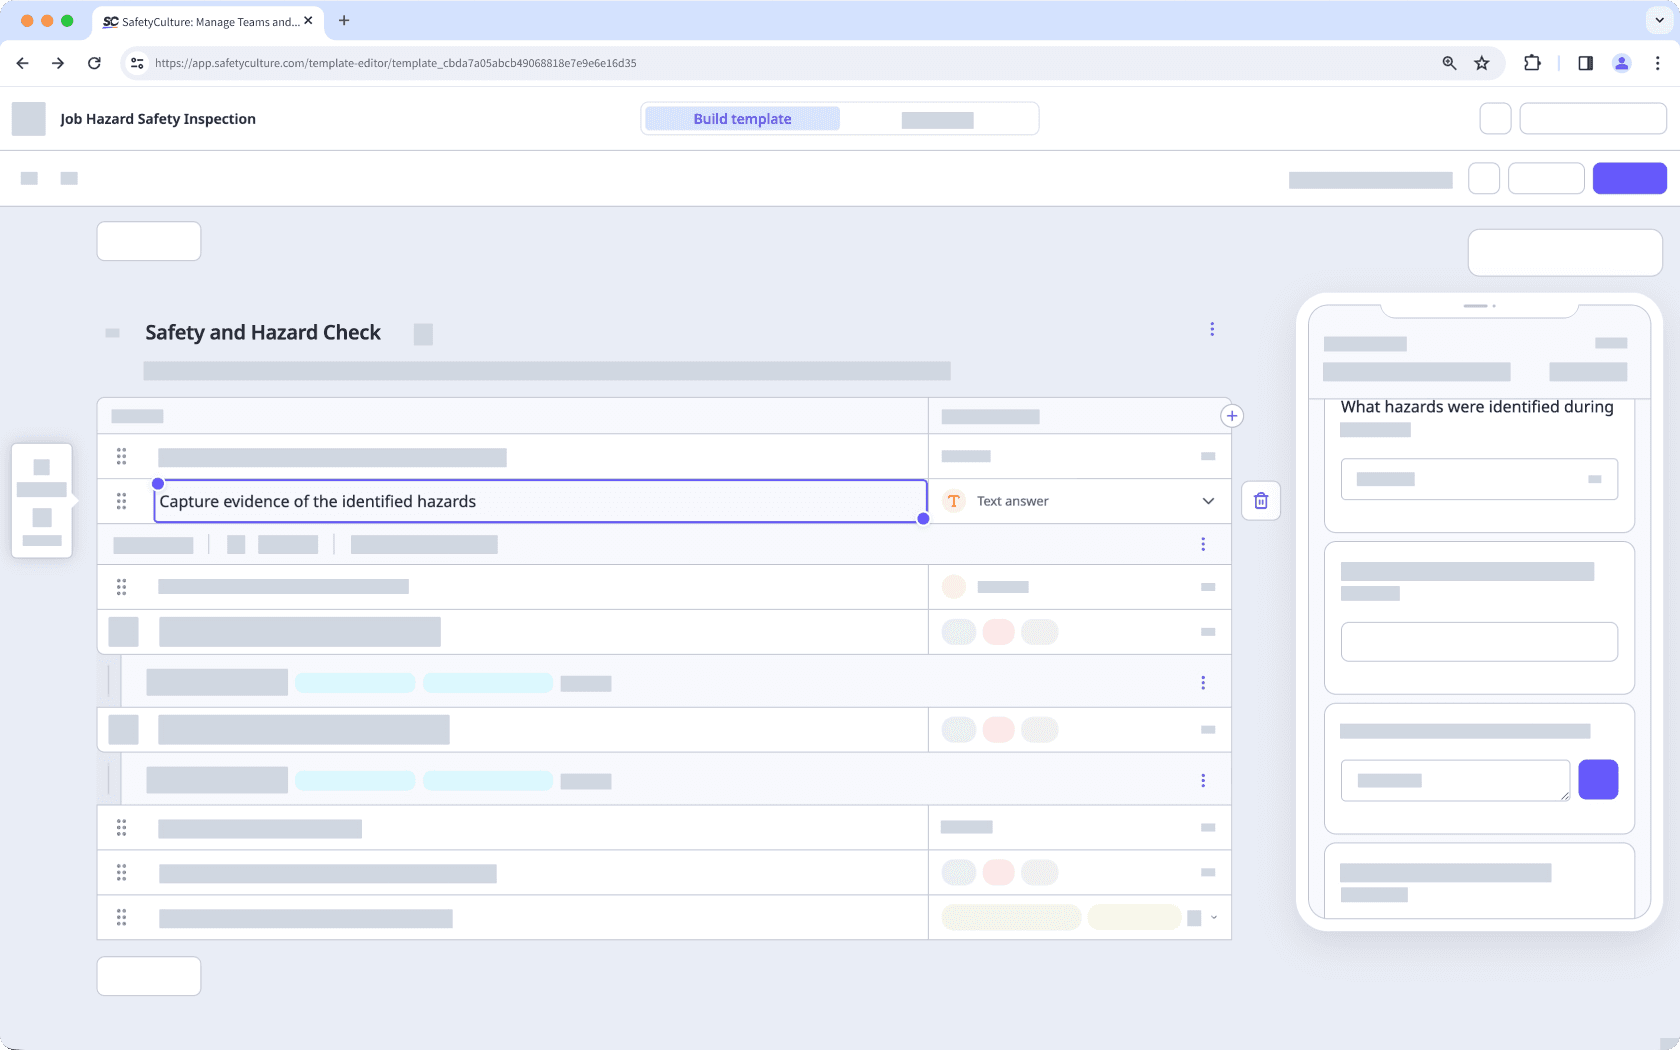Viewport: 1680px width, 1050px height.
Task: Open the three-dot menu beside Safety and Hazard Check
Action: pos(1212,328)
